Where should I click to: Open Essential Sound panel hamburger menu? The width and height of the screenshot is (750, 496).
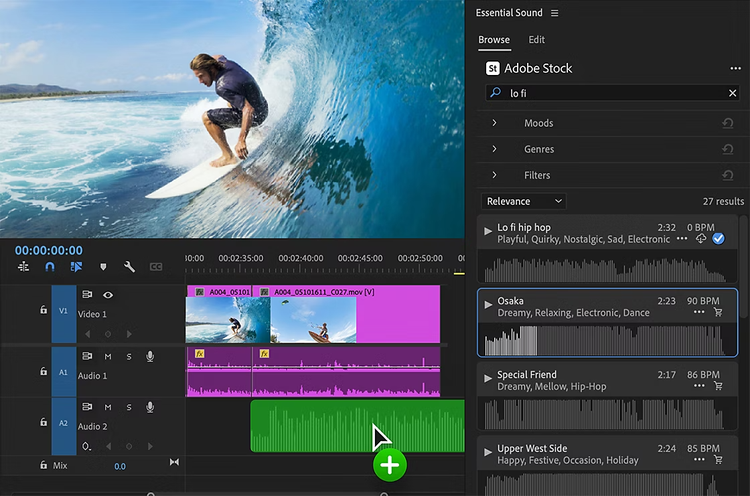[x=555, y=13]
